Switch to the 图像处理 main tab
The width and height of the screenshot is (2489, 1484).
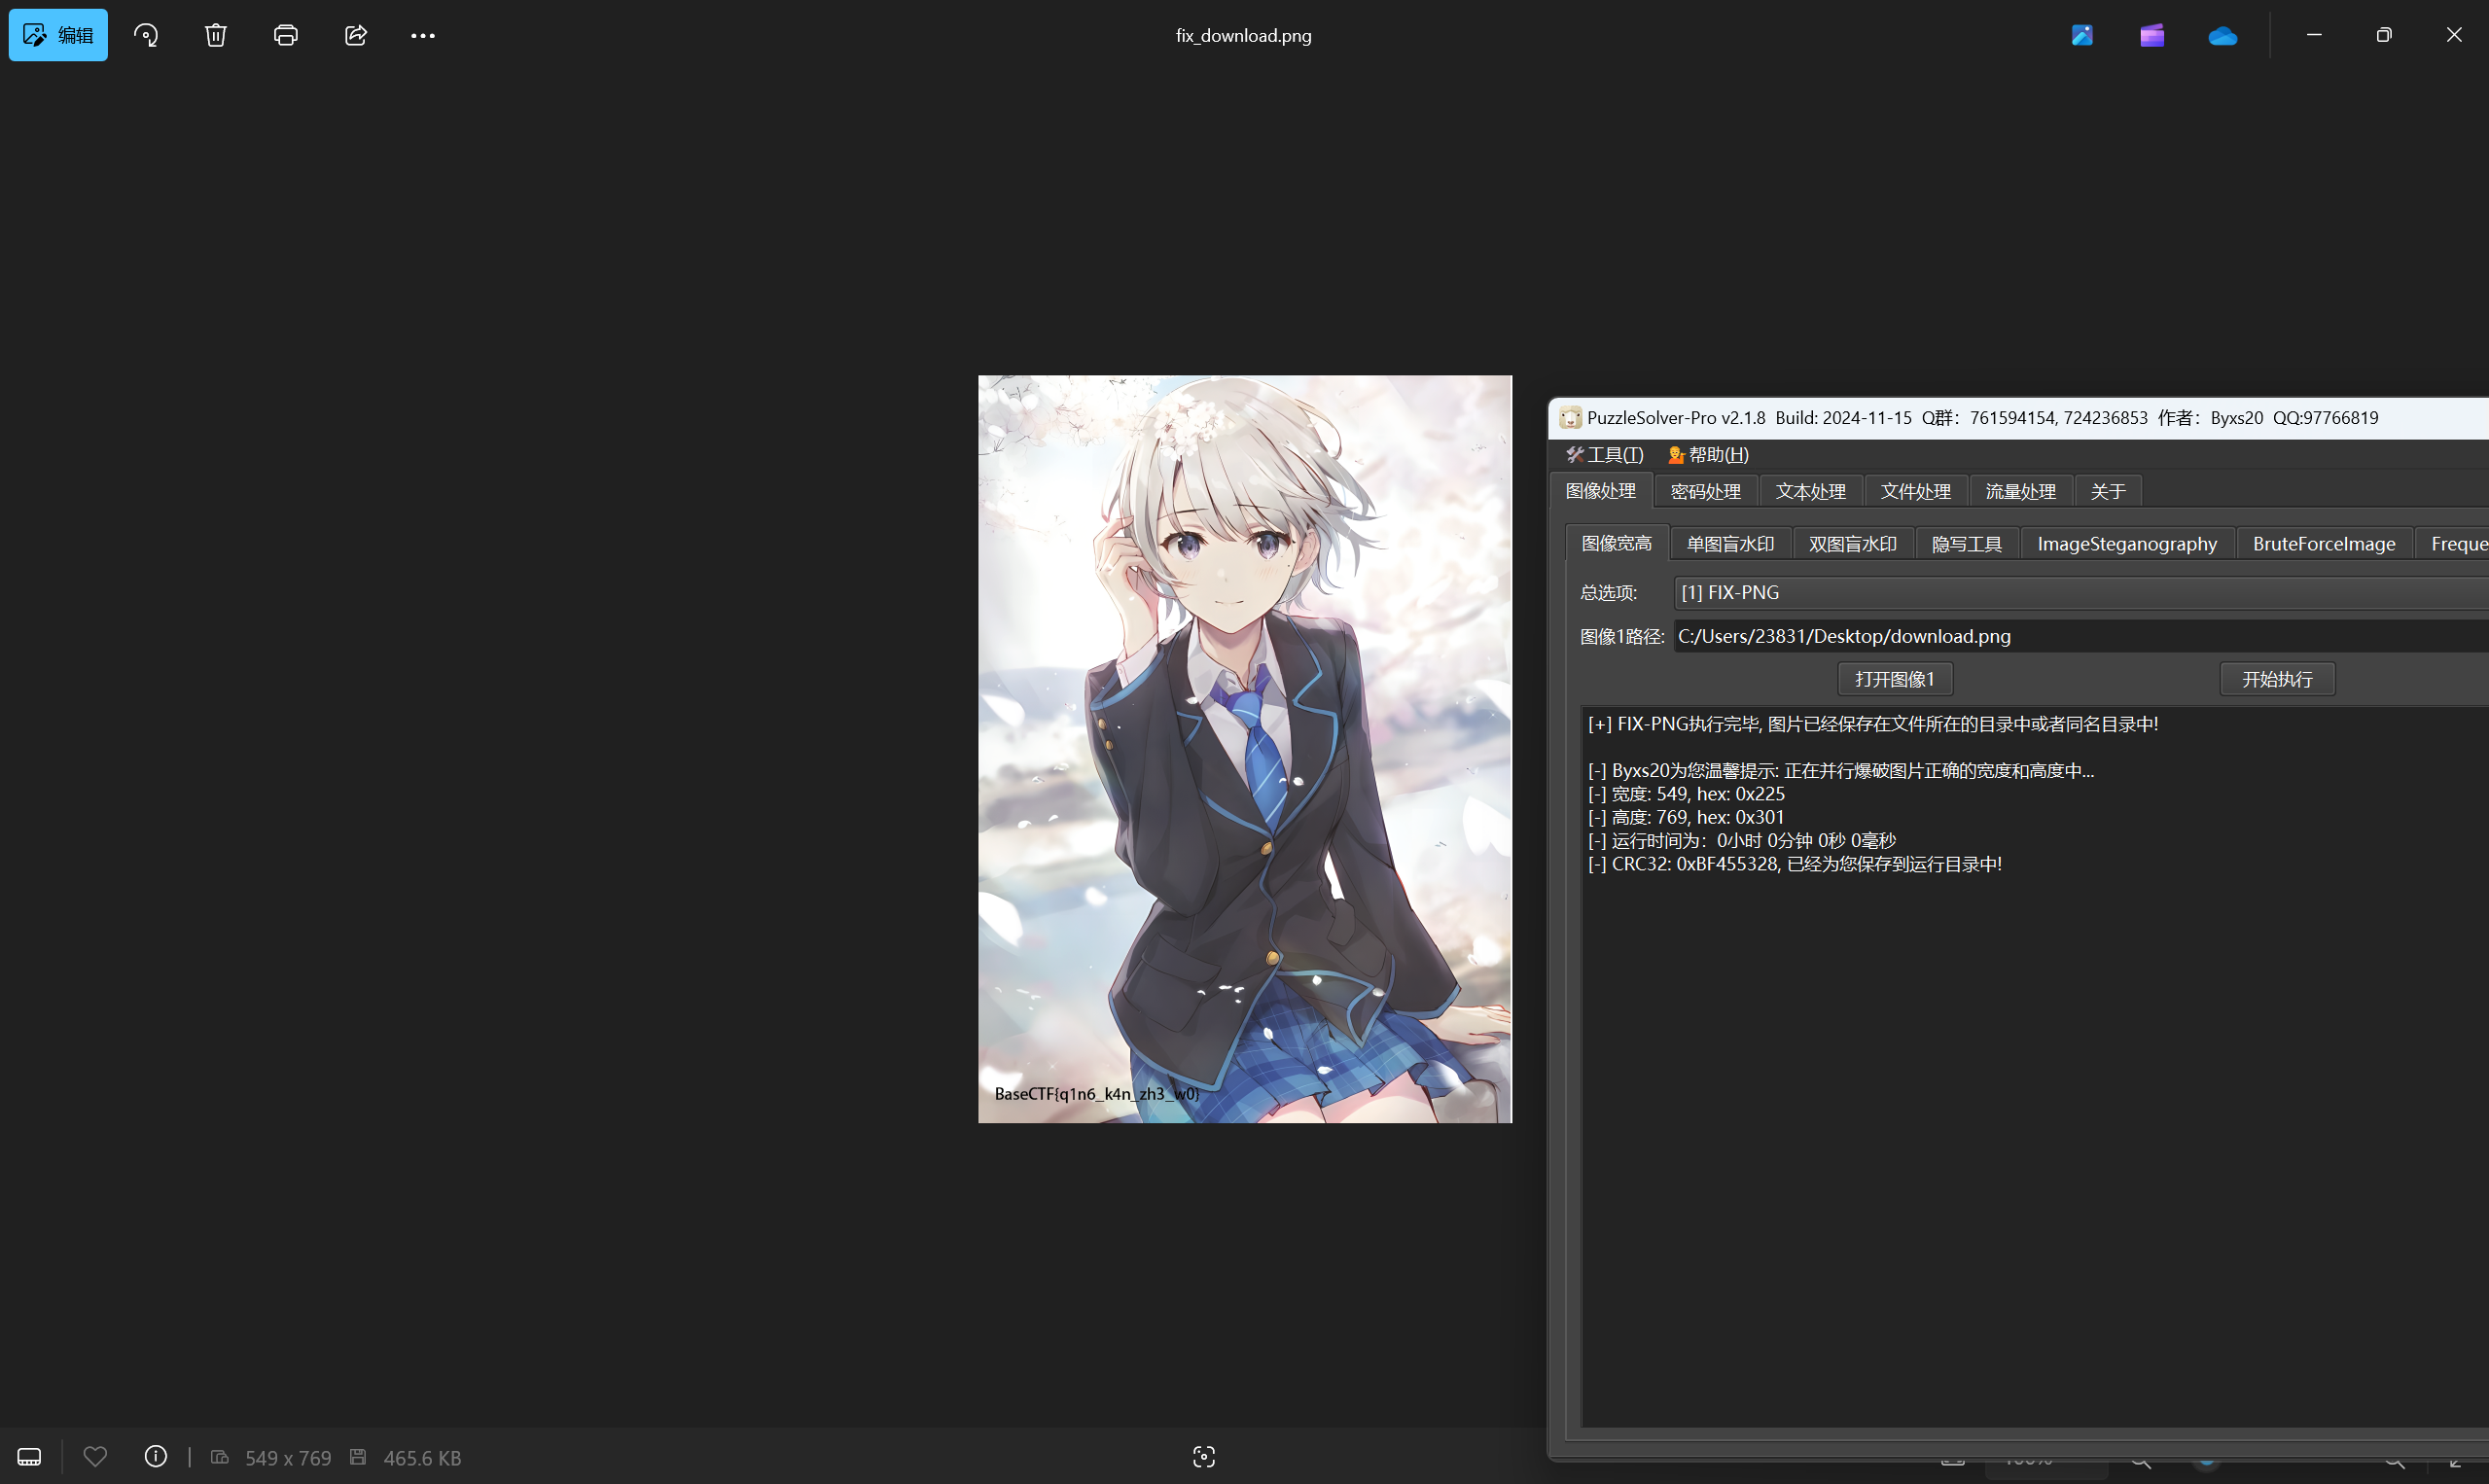click(x=1601, y=491)
